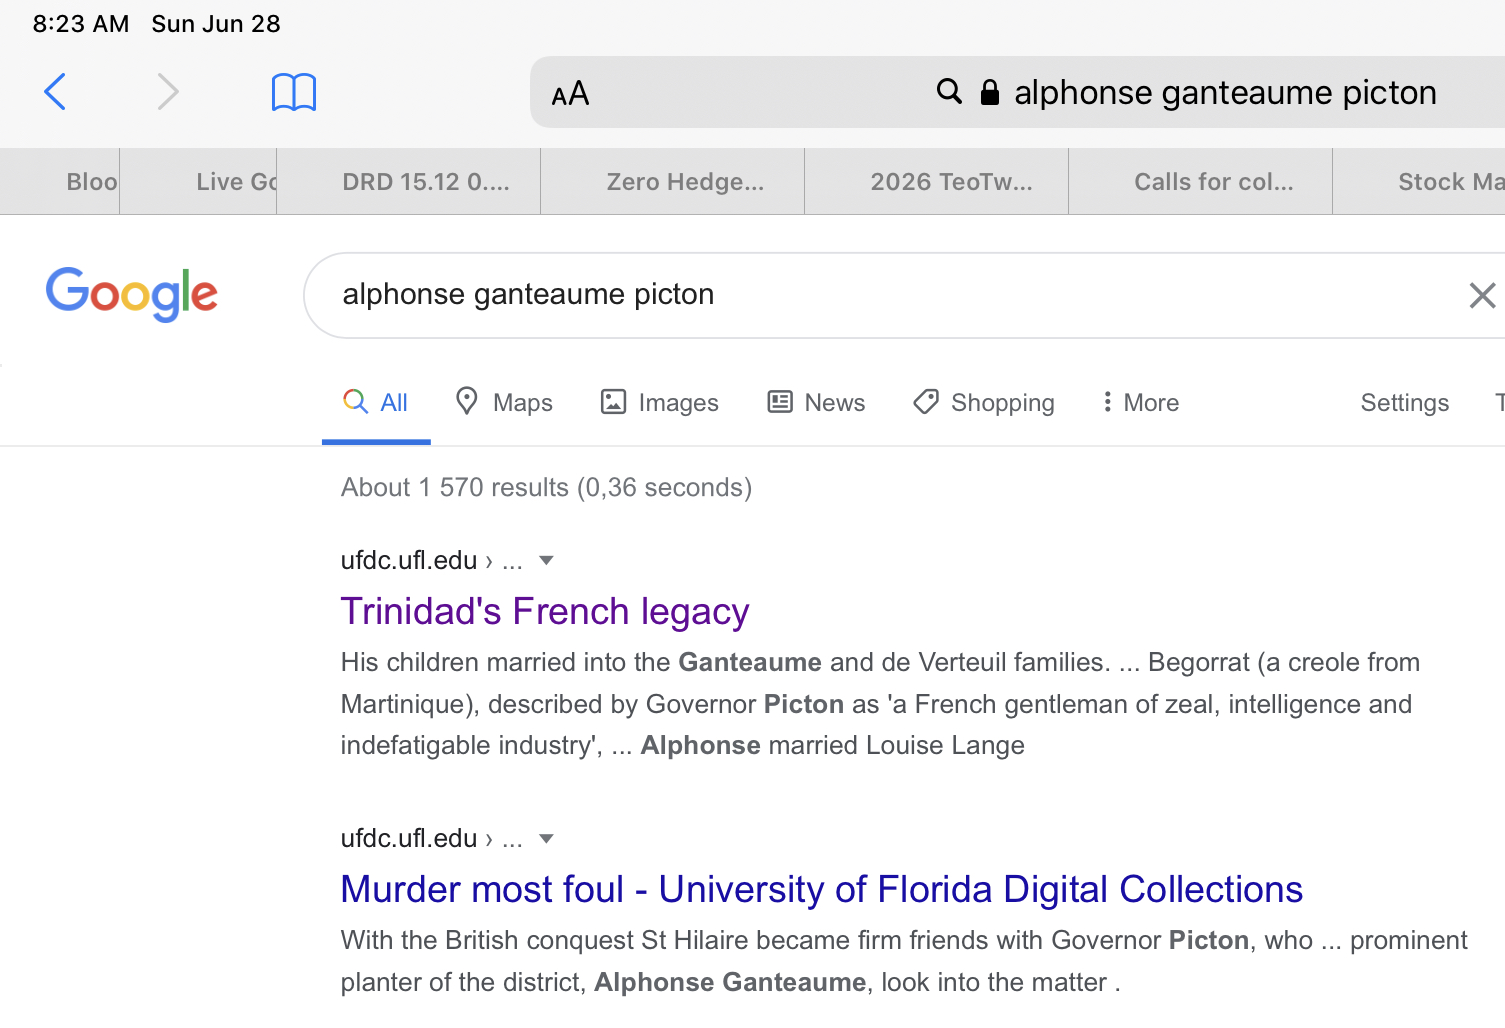Viewport: 1505px width, 1028px height.
Task: Open the Shopping results tab
Action: coord(984,402)
